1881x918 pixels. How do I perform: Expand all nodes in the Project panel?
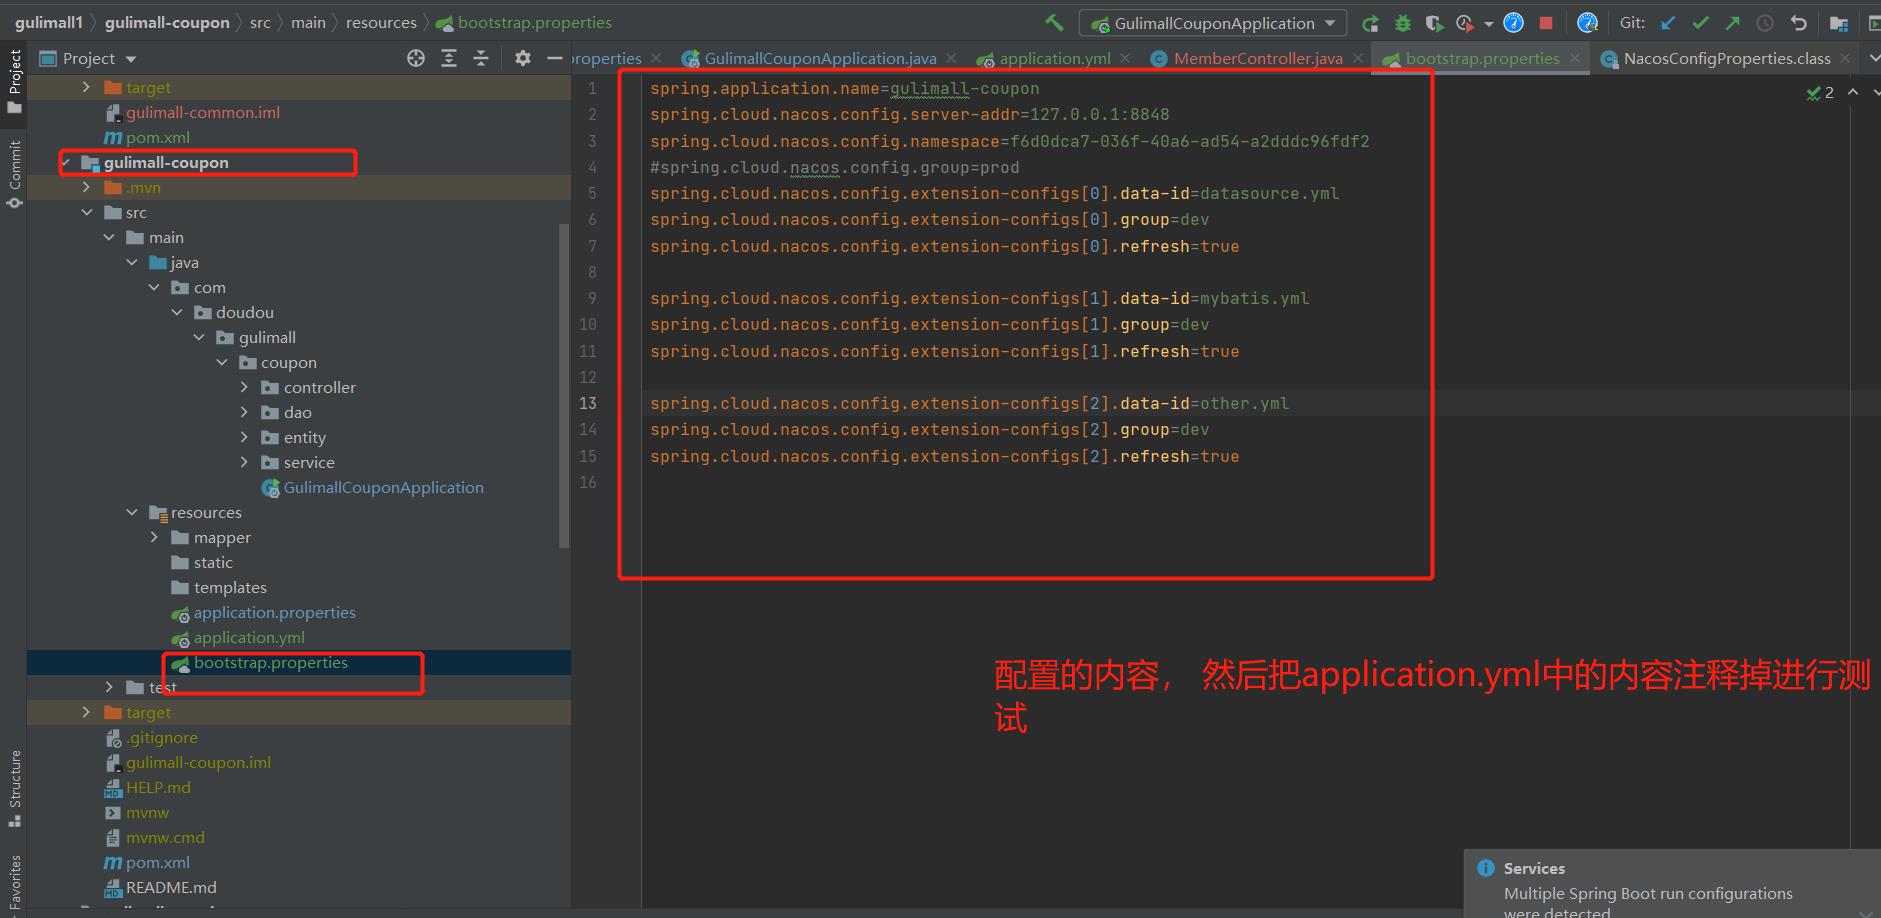449,58
